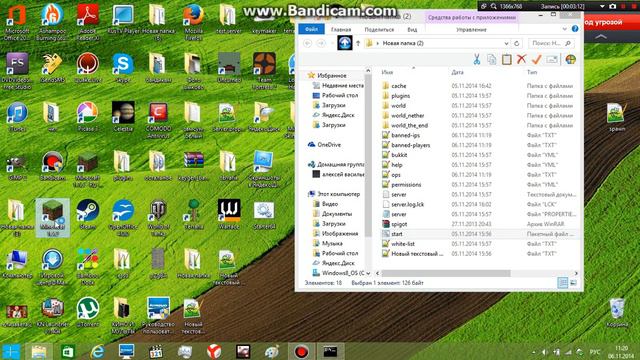Collapse the red warning panel with its chevron
Screen dimensions: 640x360
tap(601, 37)
